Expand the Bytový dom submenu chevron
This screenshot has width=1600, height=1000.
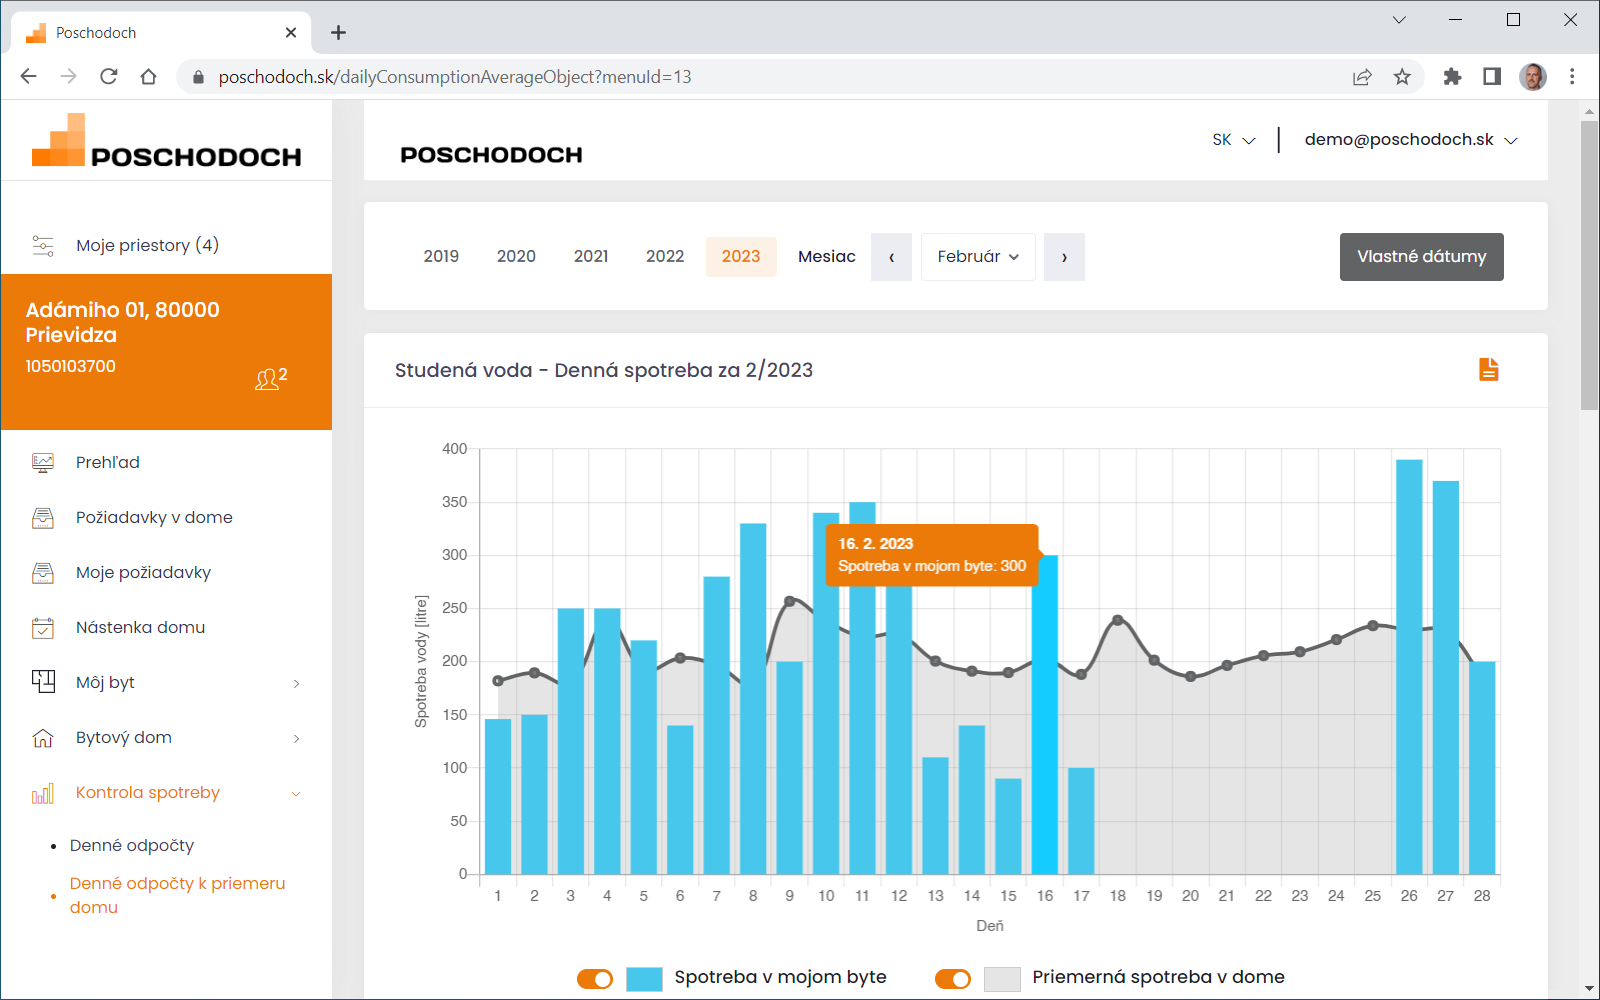(296, 739)
